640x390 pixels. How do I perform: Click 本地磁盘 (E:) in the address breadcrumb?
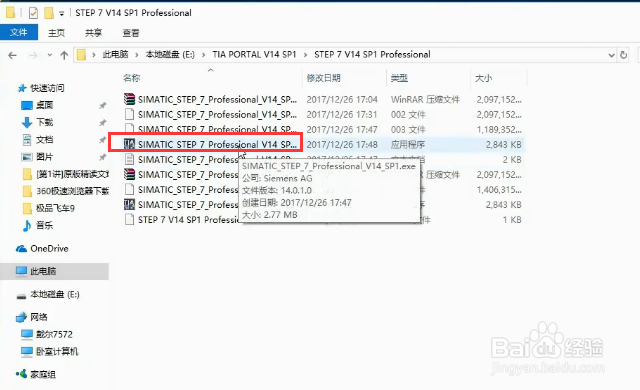170,55
